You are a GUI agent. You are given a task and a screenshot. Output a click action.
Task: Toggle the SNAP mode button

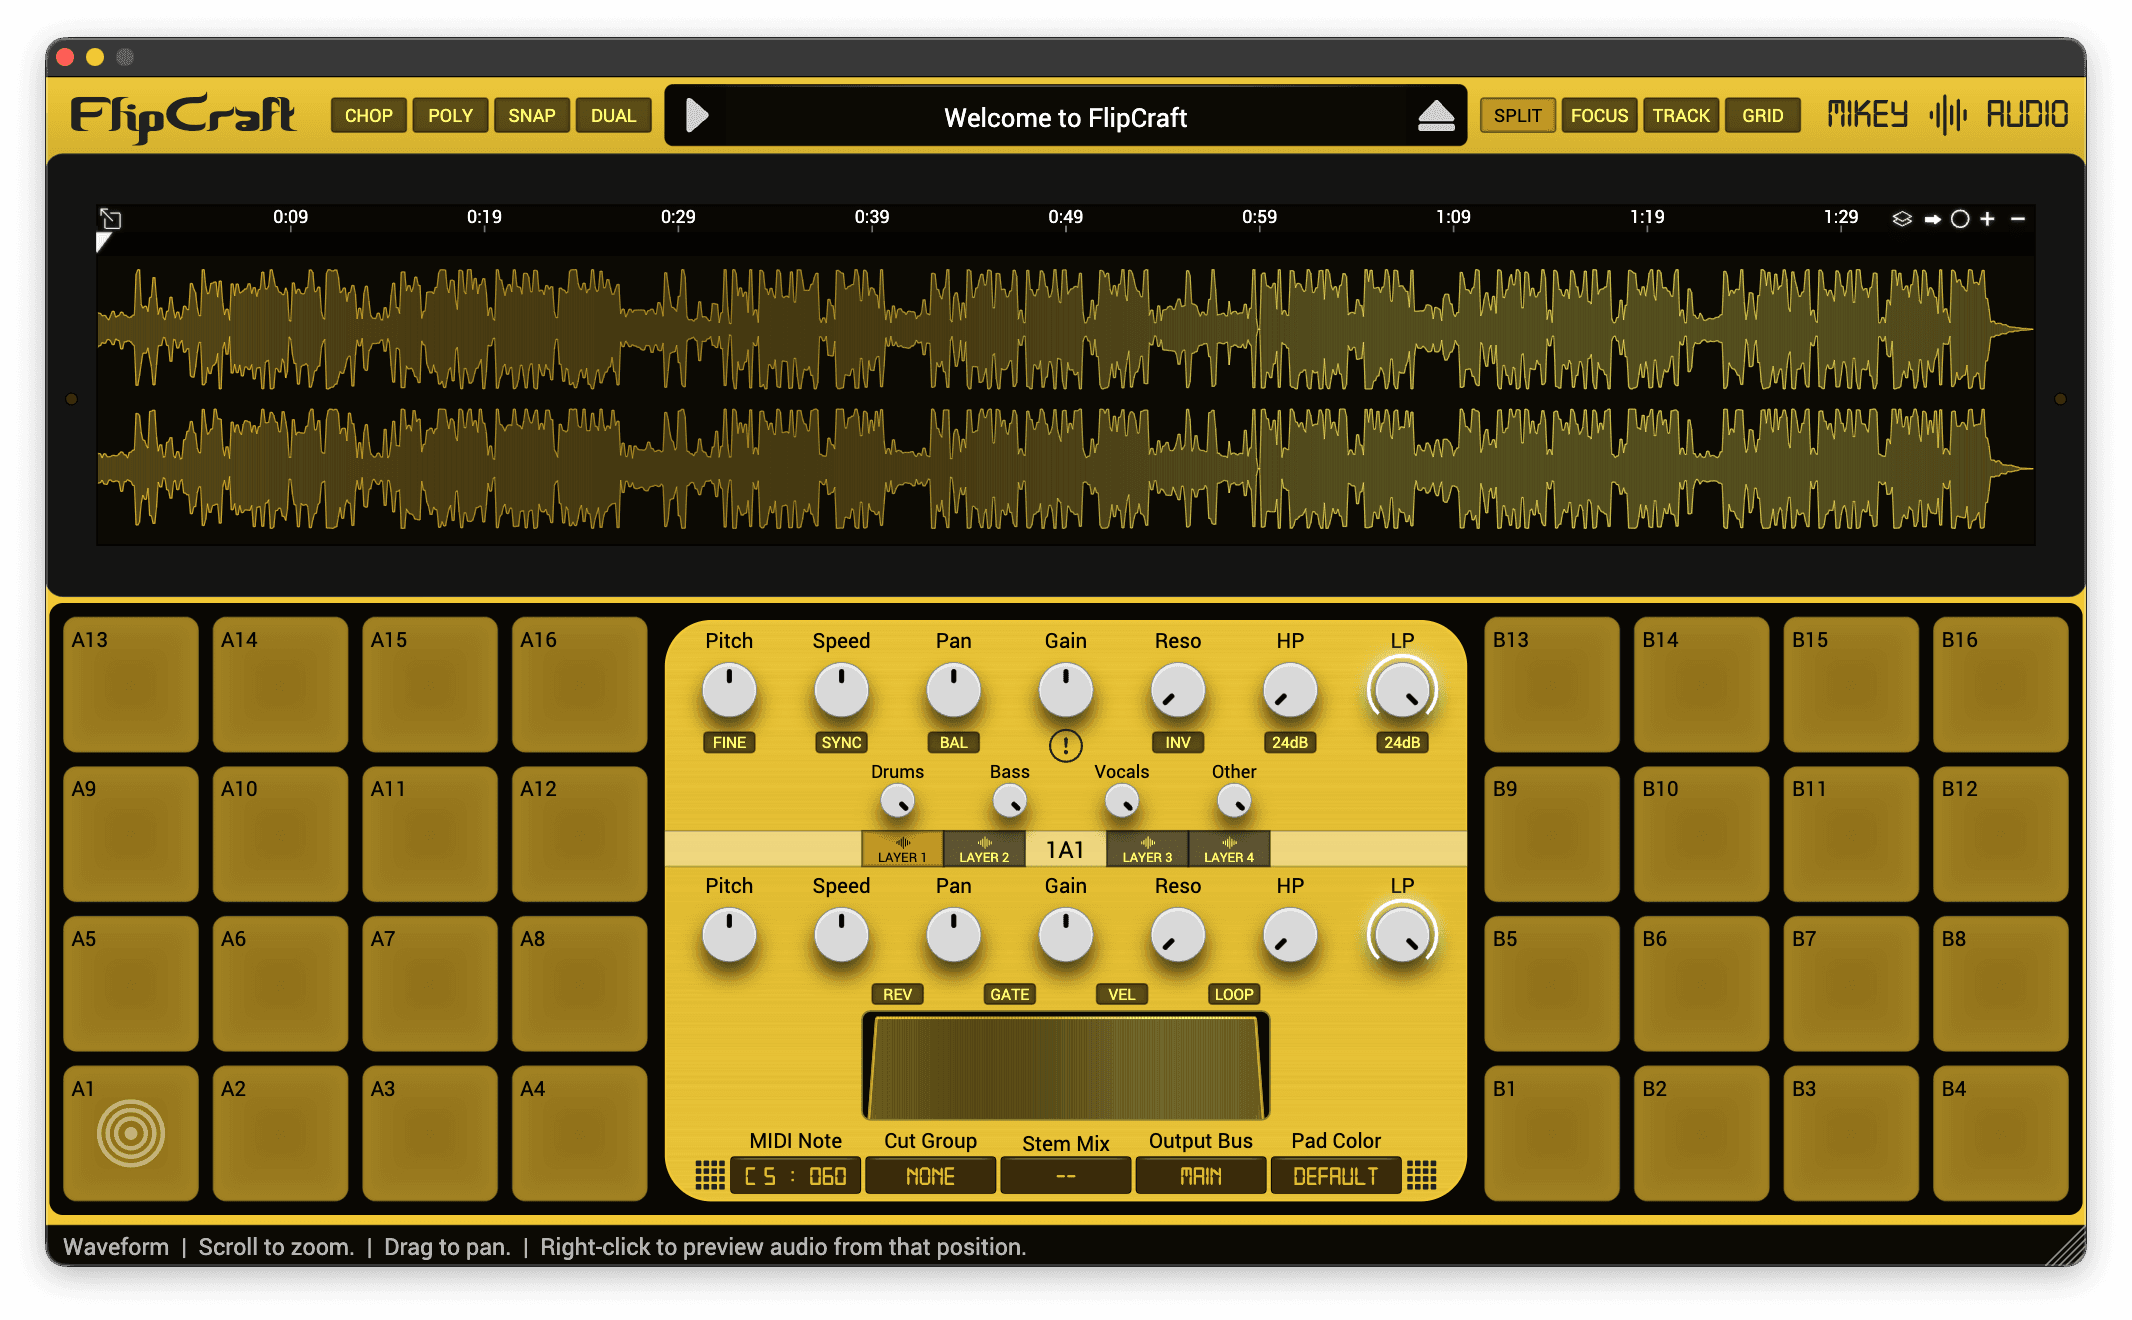click(x=531, y=116)
